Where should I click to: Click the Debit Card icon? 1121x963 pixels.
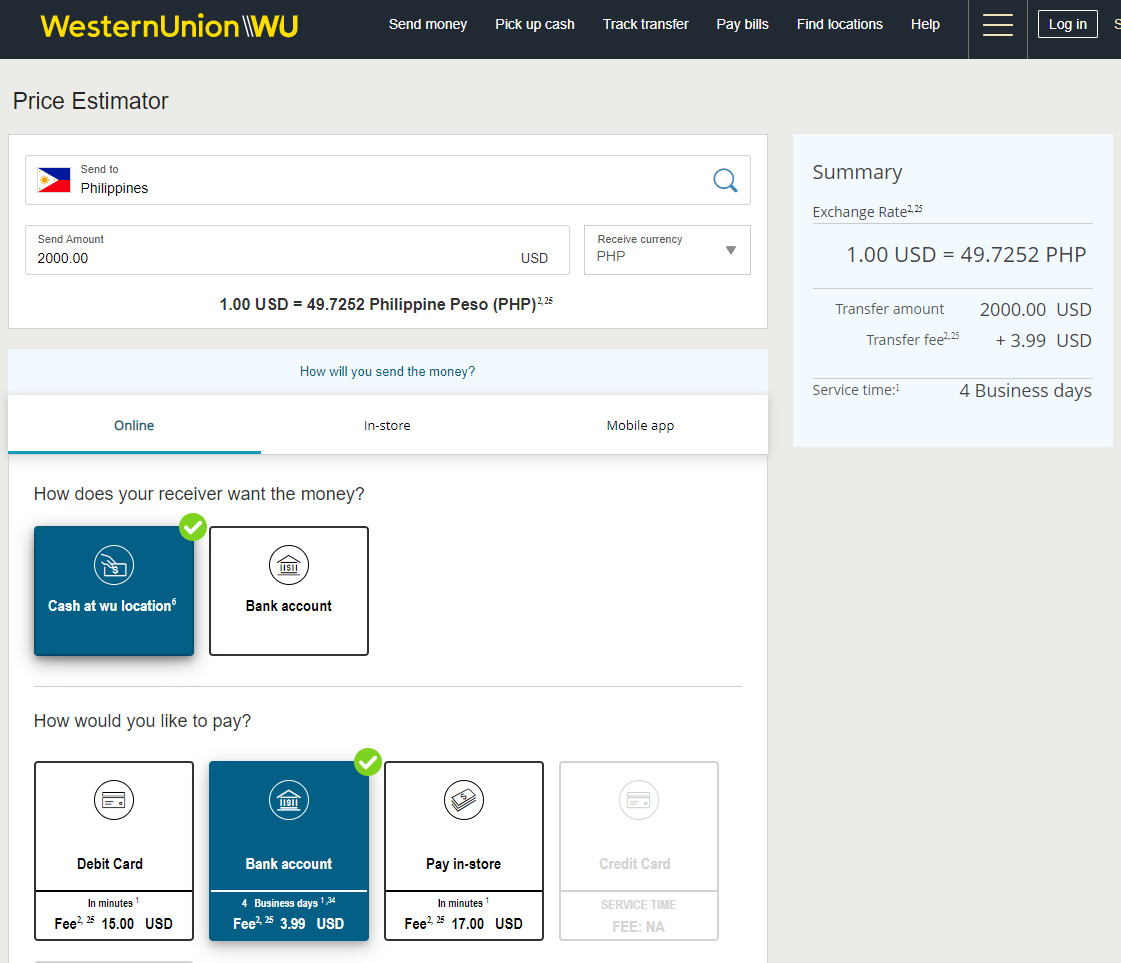tap(114, 800)
